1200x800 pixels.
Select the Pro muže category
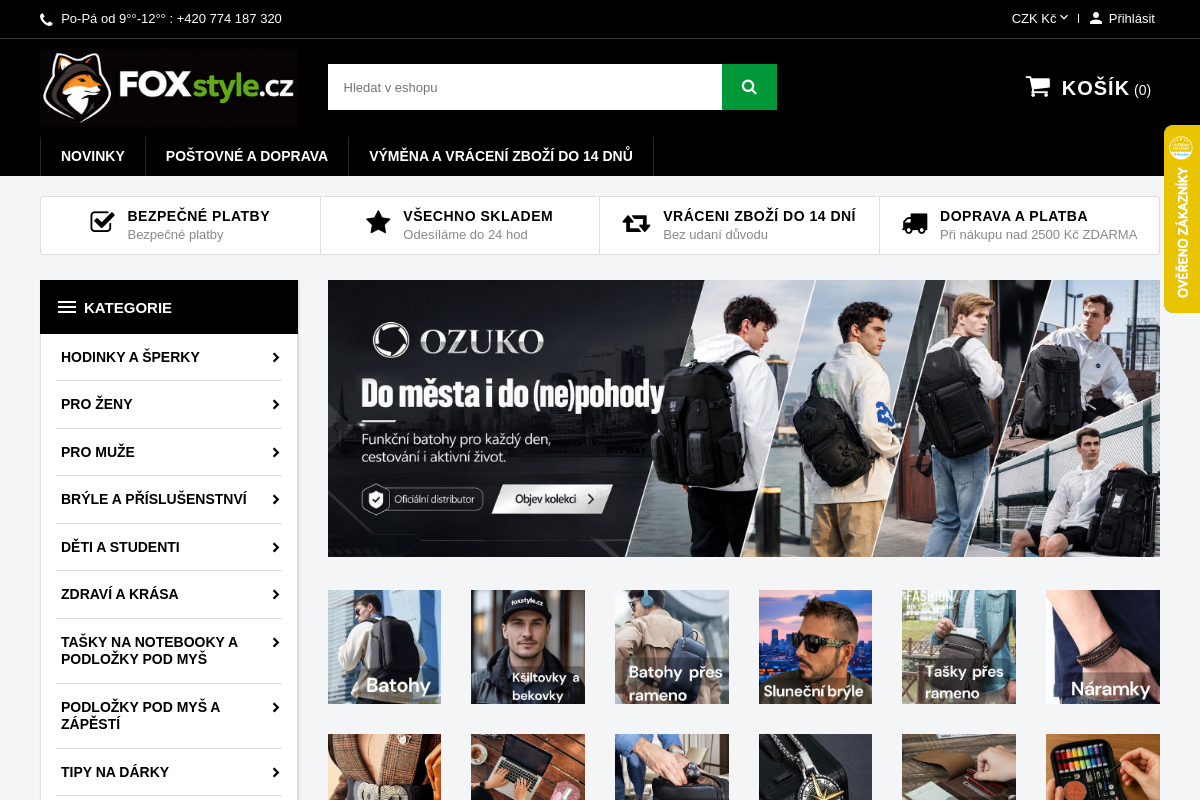pyautogui.click(x=98, y=452)
